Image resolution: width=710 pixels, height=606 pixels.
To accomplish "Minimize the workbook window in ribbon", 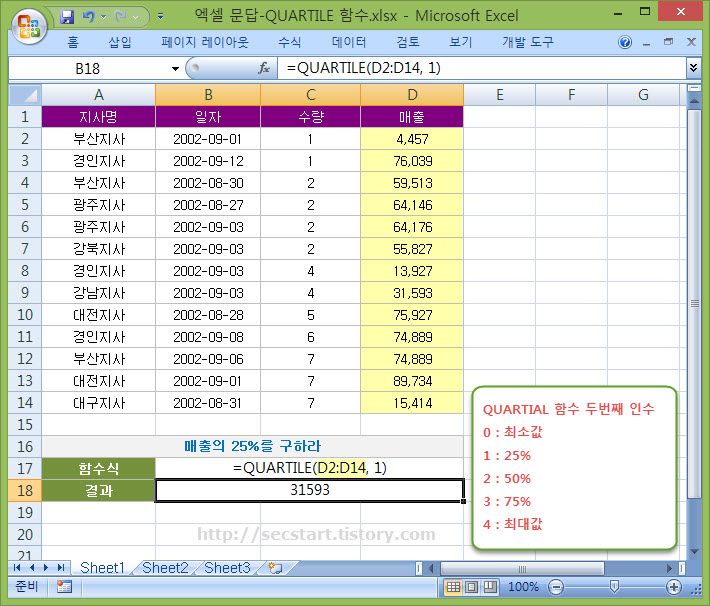I will click(647, 43).
